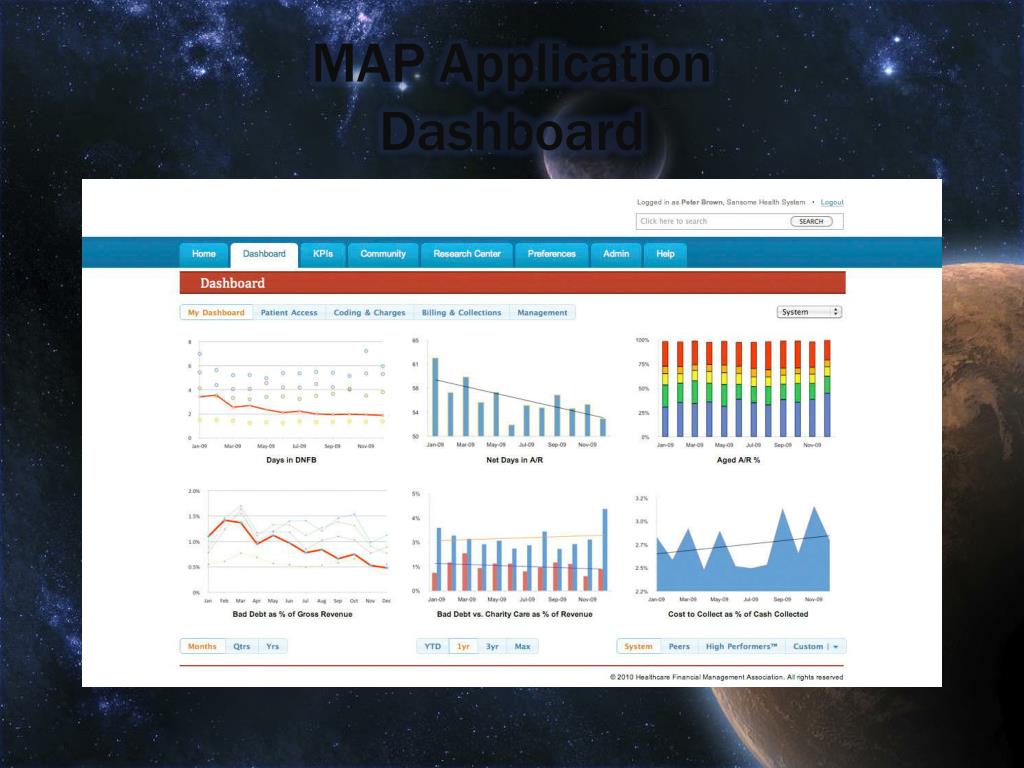
Task: Click the red Dashboard header text
Action: click(232, 283)
